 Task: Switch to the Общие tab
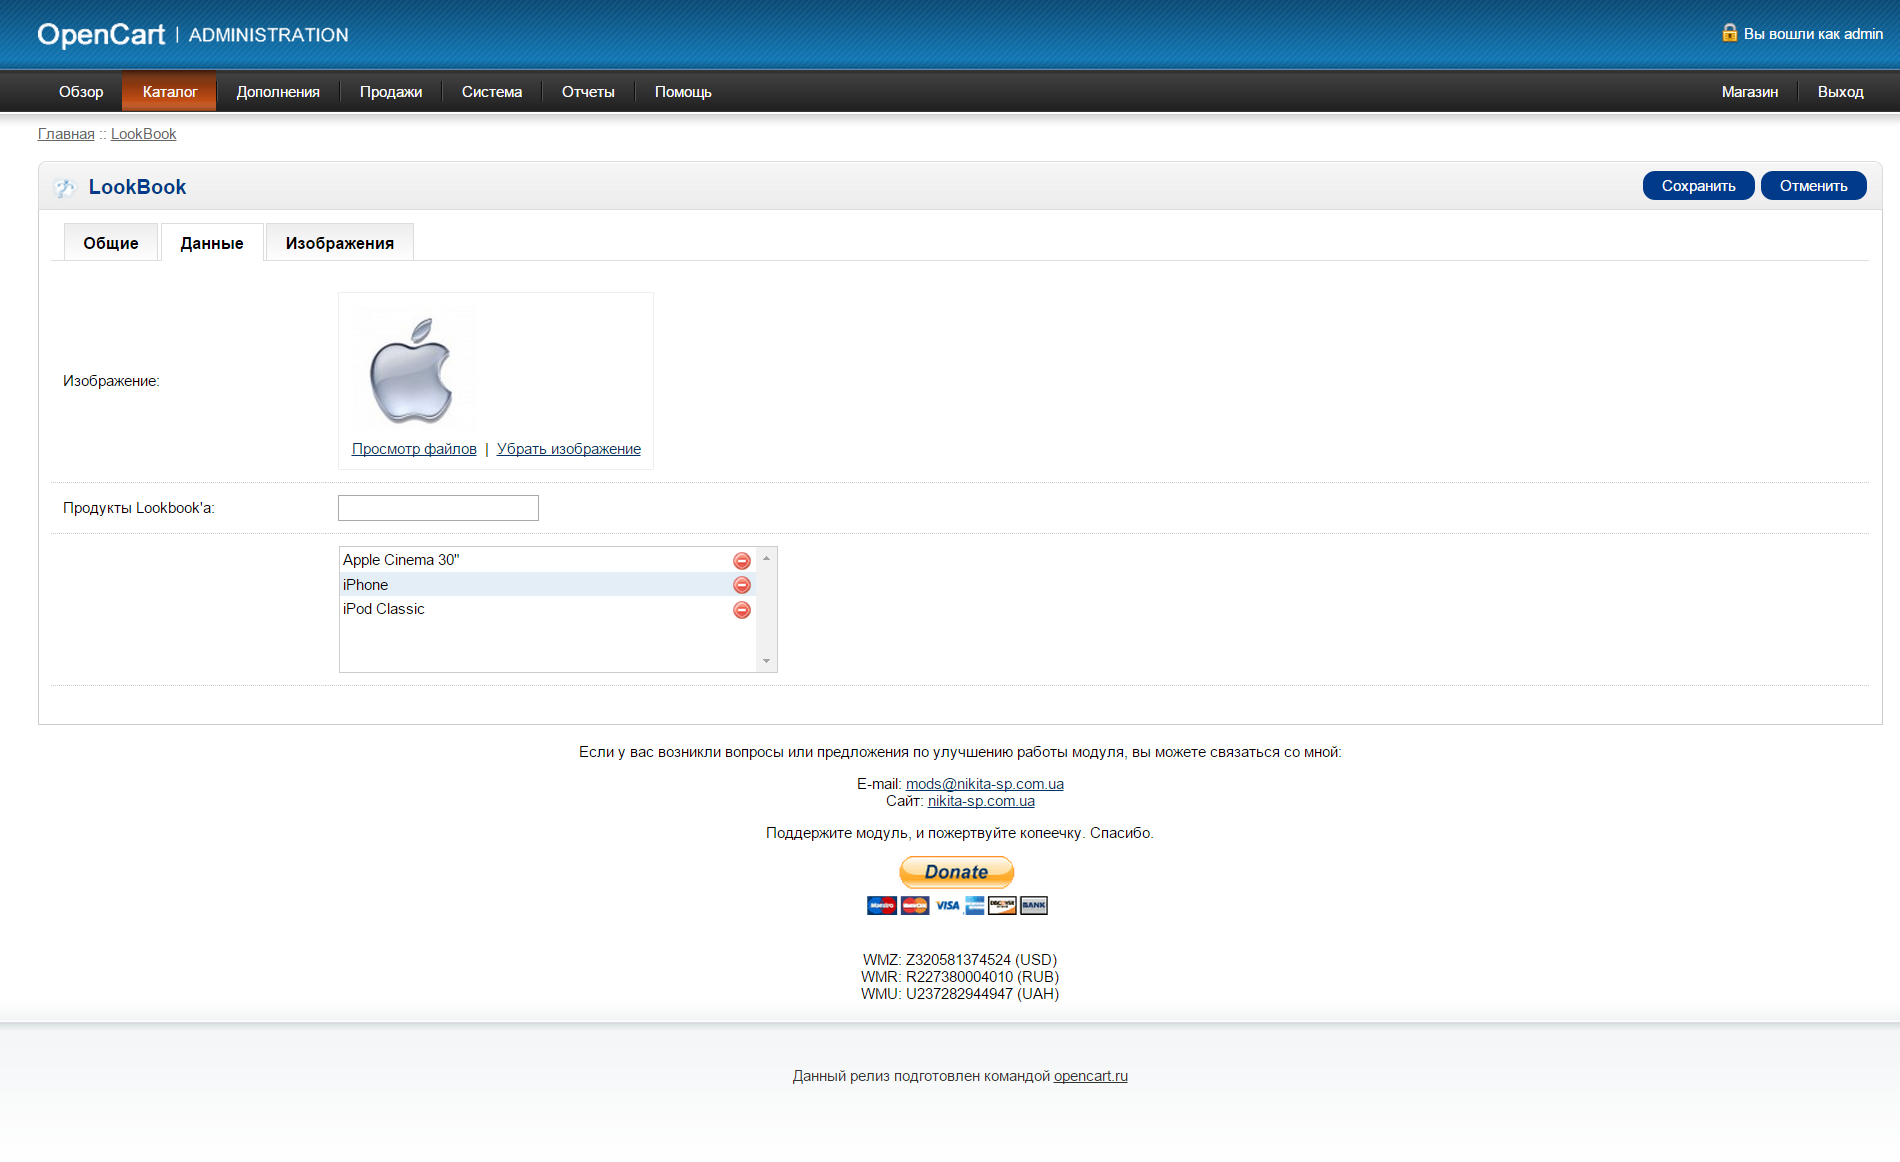tap(111, 243)
